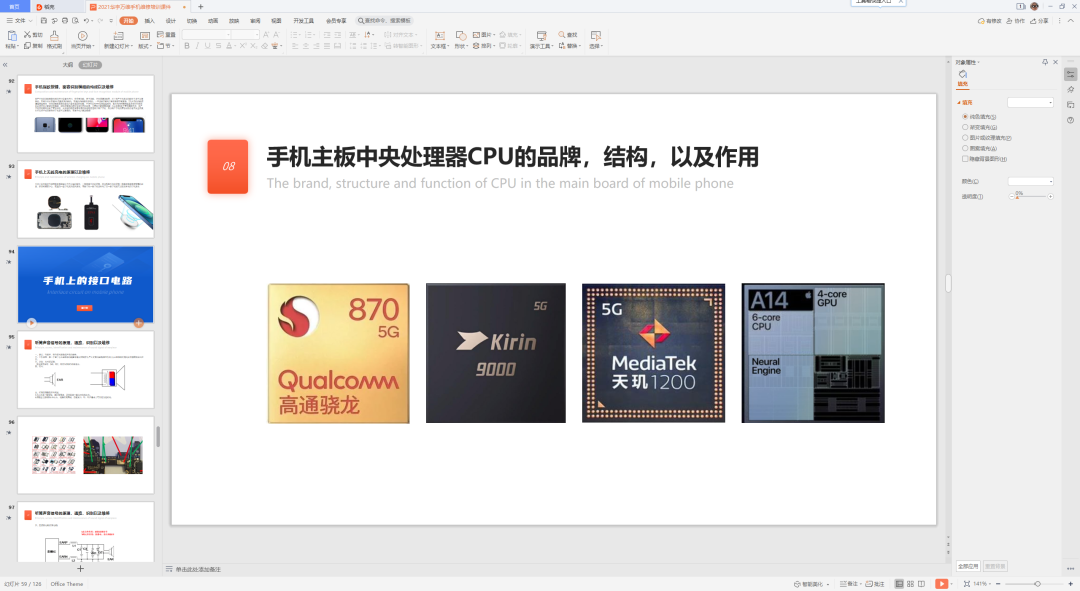Select the MediaTek 1200 chip image

click(x=654, y=353)
